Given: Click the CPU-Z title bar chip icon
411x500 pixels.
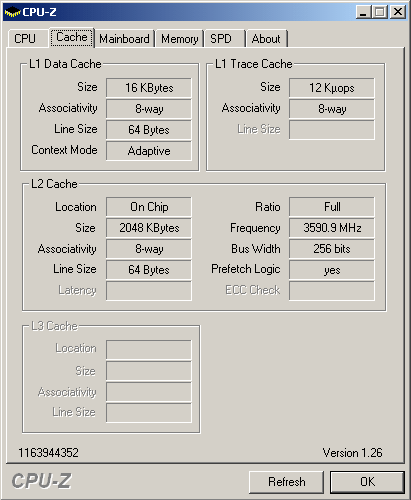Looking at the screenshot, I should [x=12, y=12].
